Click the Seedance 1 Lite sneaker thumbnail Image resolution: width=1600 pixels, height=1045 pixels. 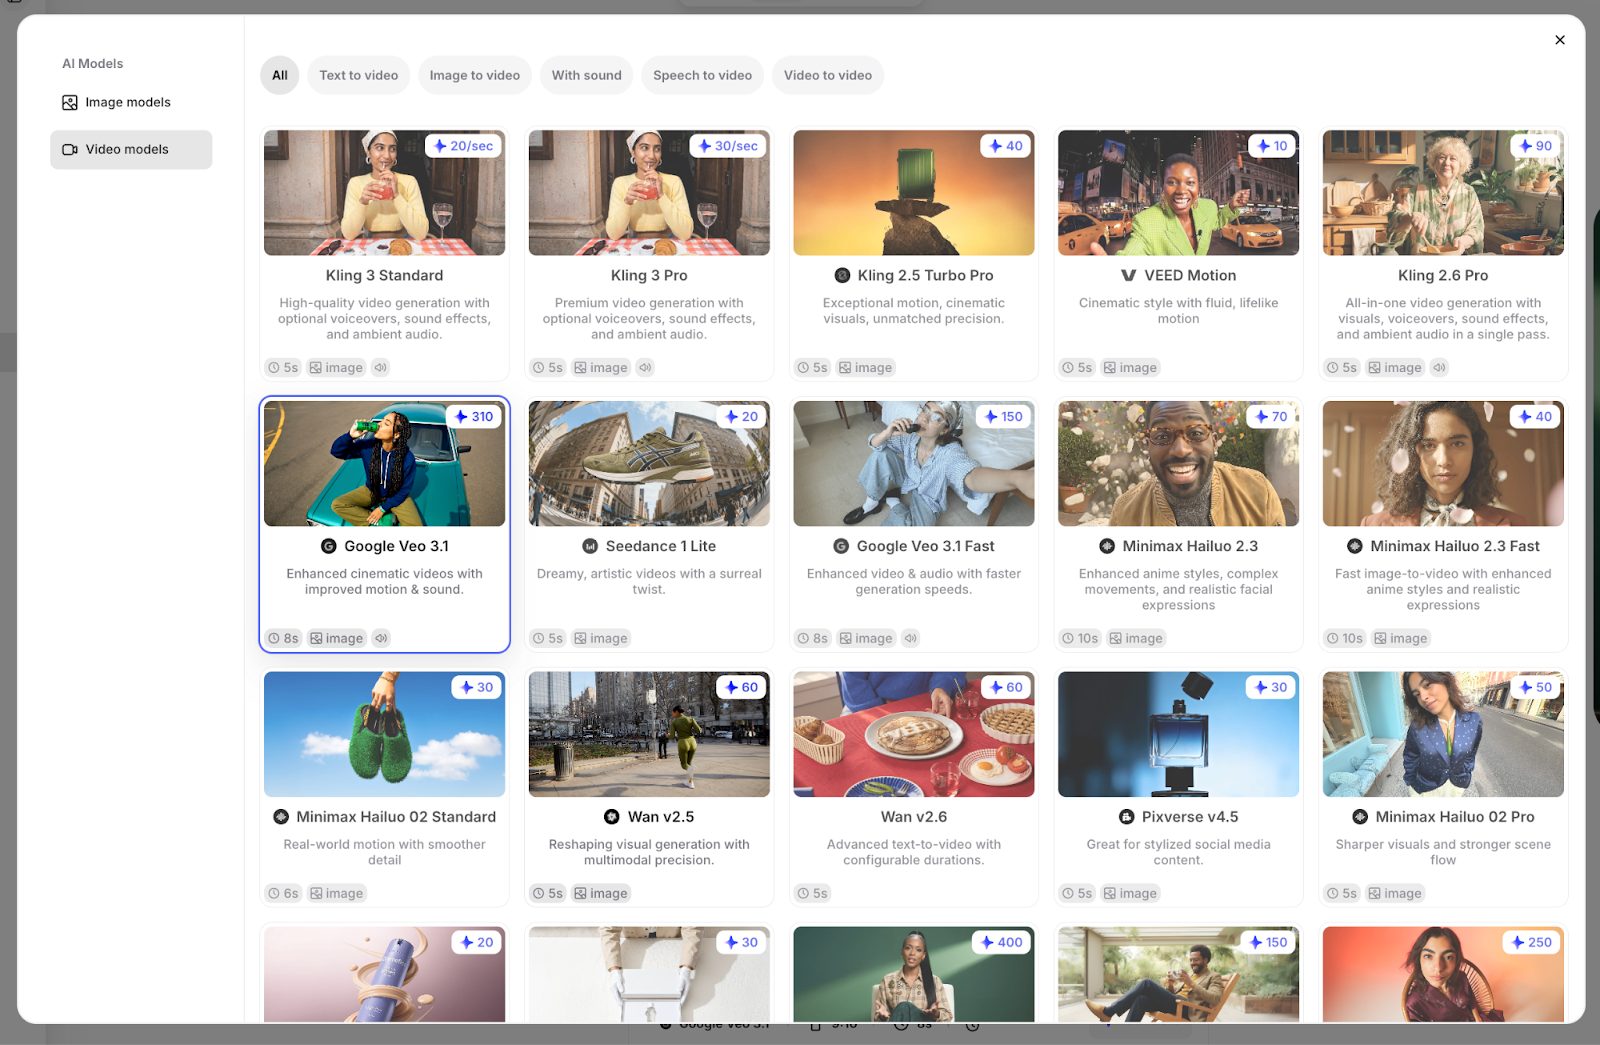[x=648, y=463]
